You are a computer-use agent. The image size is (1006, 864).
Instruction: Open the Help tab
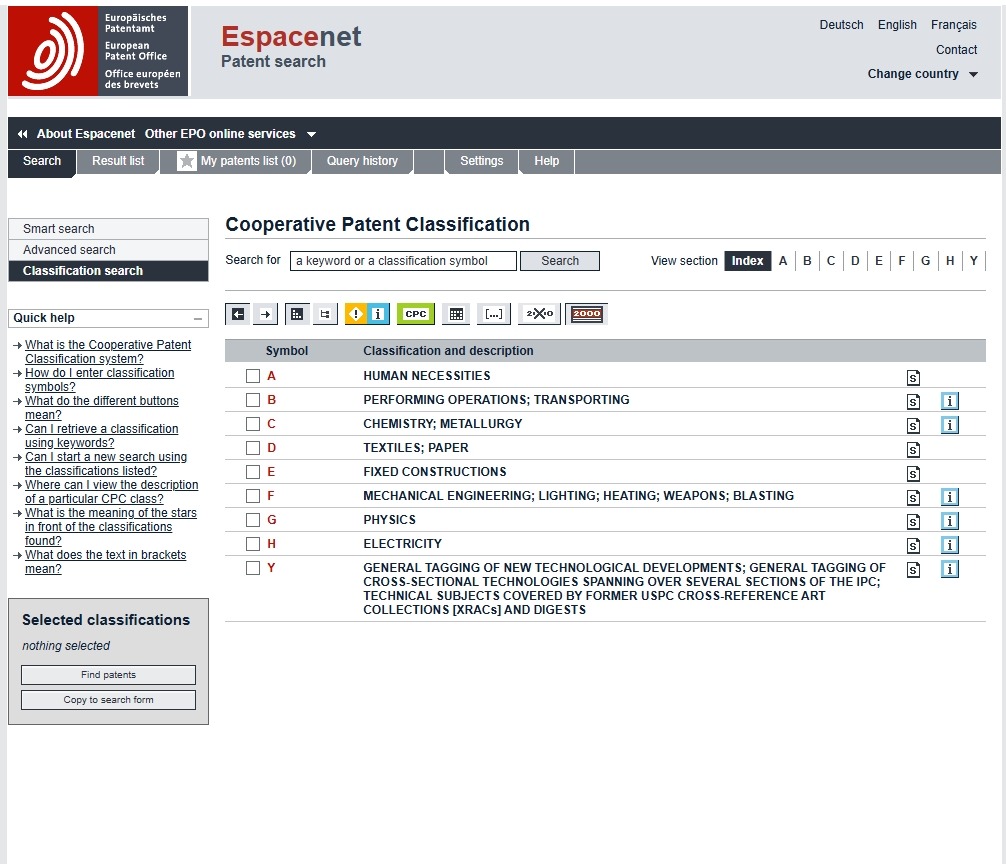click(547, 161)
